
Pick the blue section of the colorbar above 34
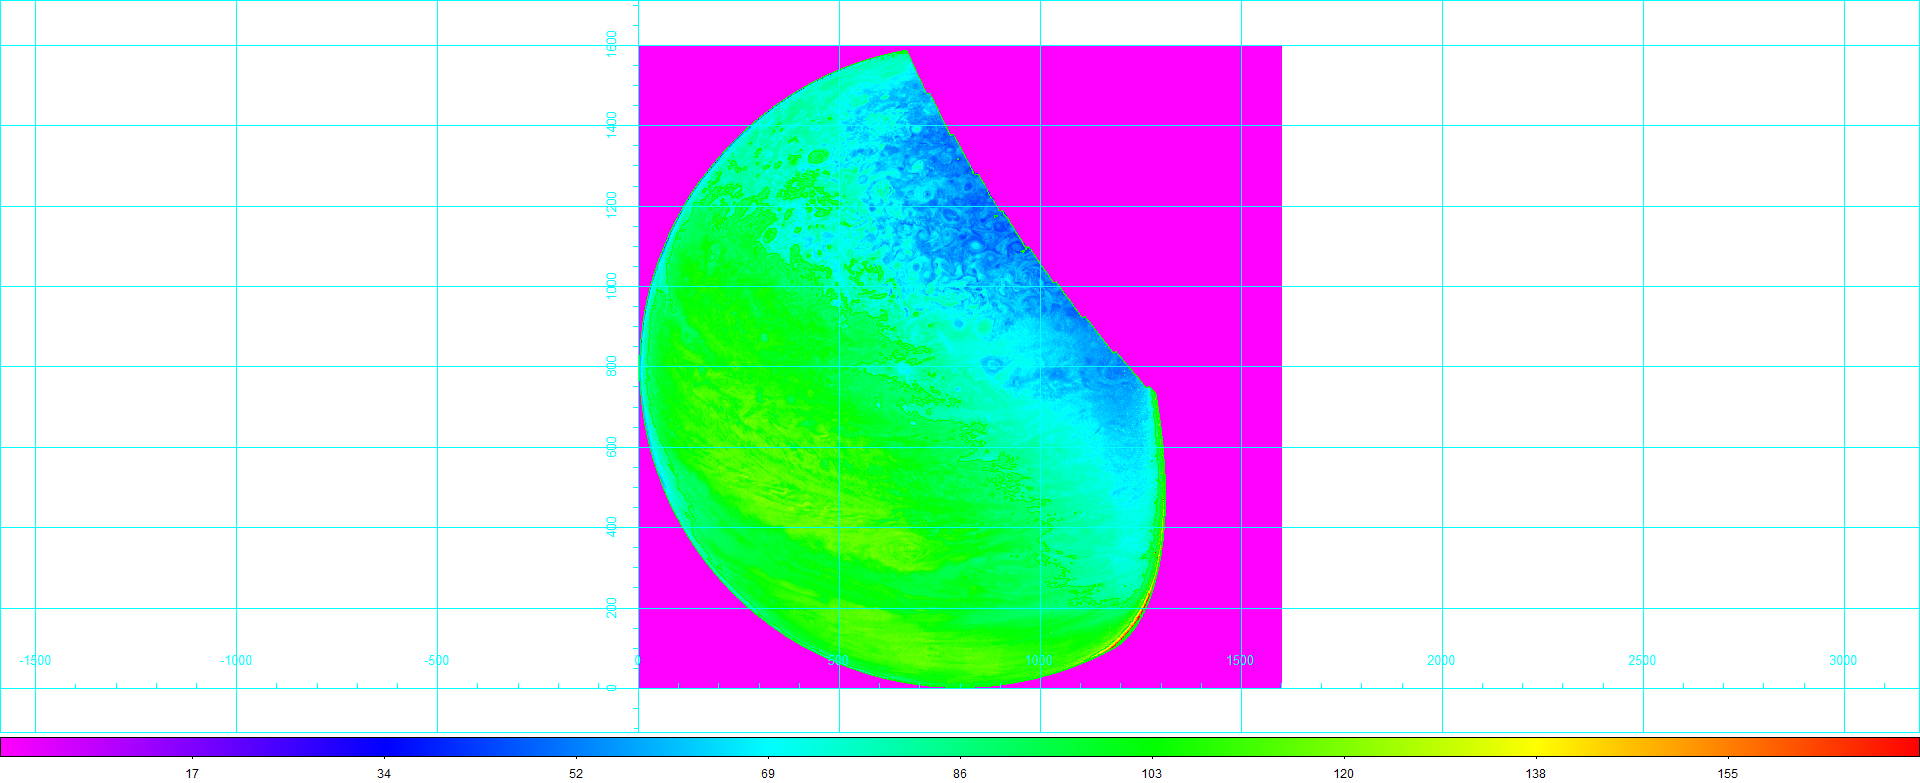click(x=384, y=746)
